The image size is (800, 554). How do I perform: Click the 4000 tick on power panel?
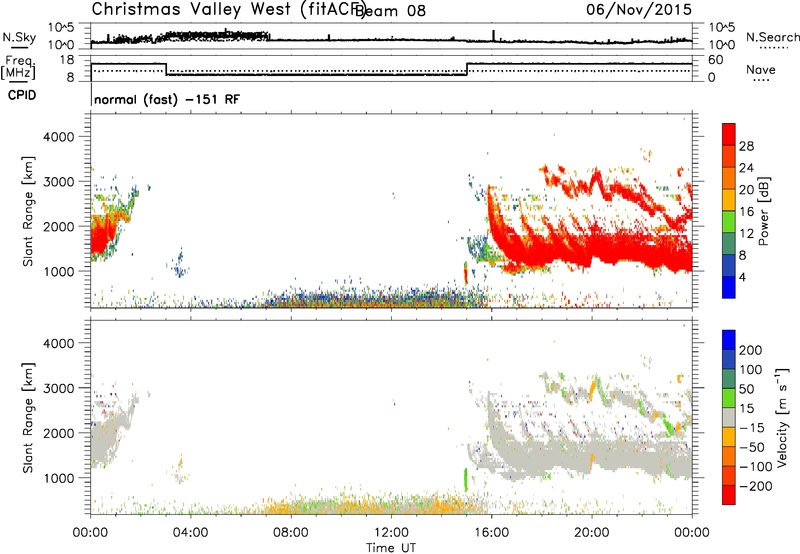tap(59, 137)
